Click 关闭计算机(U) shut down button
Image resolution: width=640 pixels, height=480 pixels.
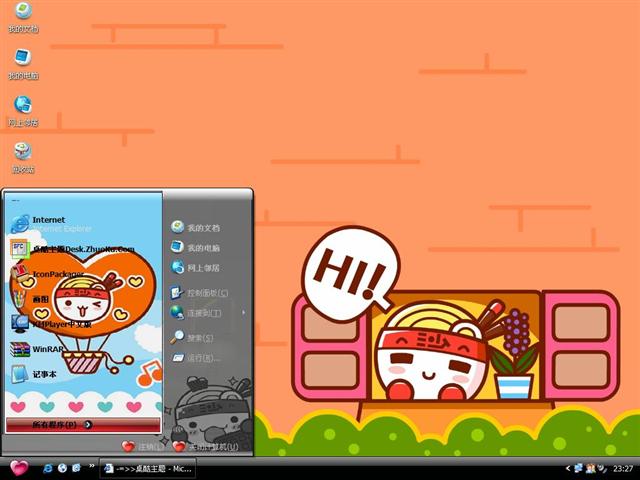click(x=206, y=446)
